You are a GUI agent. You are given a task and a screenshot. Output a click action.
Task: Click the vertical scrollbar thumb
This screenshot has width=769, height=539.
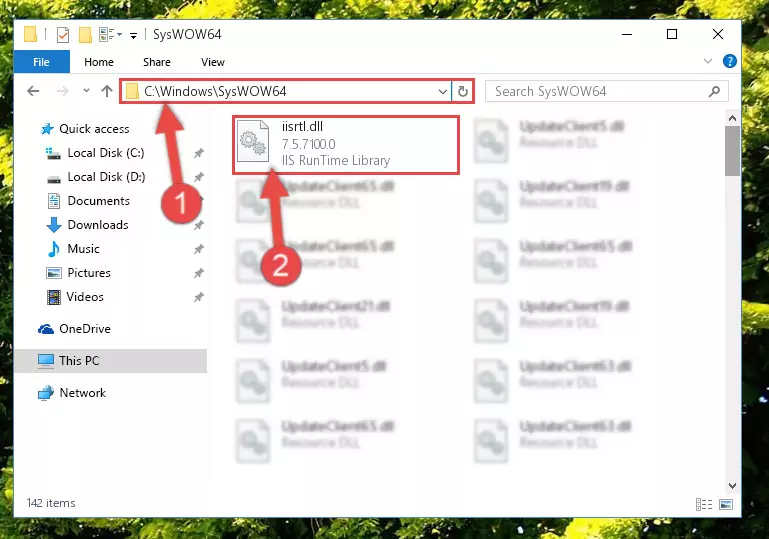(732, 151)
